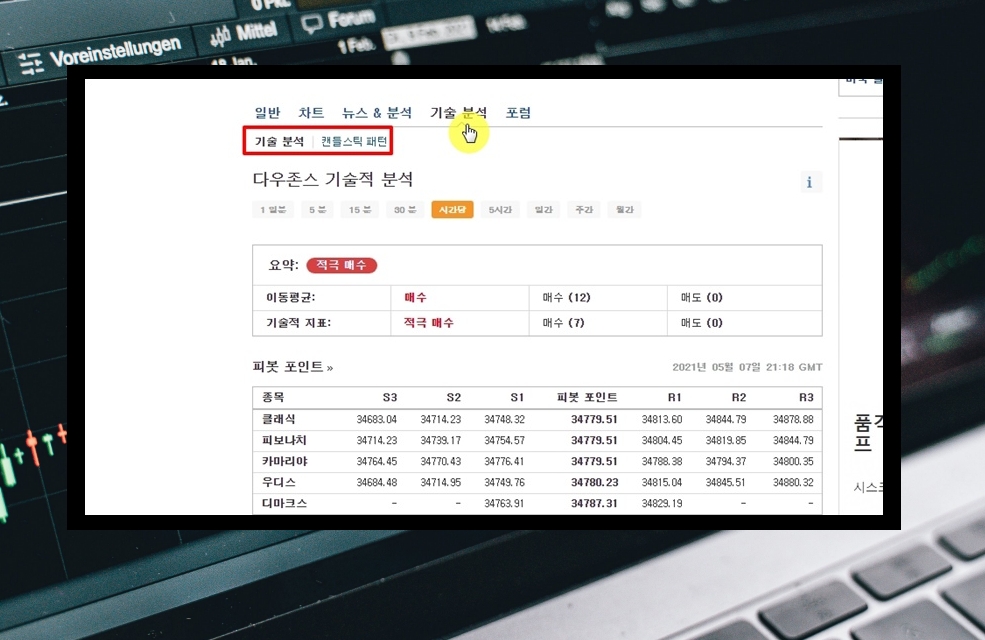This screenshot has height=640, width=985.
Task: Click the timestamp 2021년 05월 07일 21:18 GMT
Action: click(x=747, y=367)
